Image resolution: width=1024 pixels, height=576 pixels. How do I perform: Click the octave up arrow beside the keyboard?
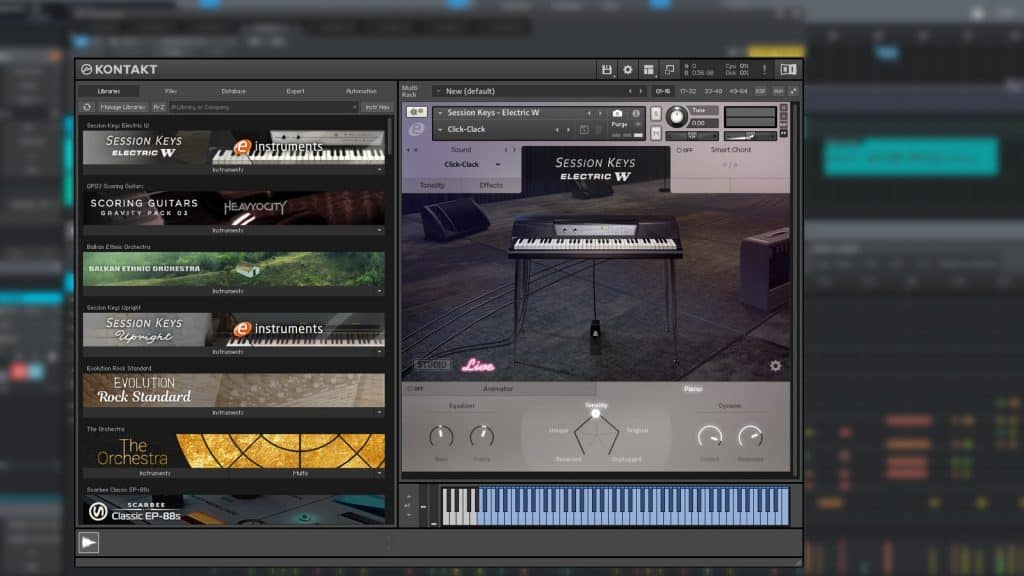pyautogui.click(x=409, y=496)
